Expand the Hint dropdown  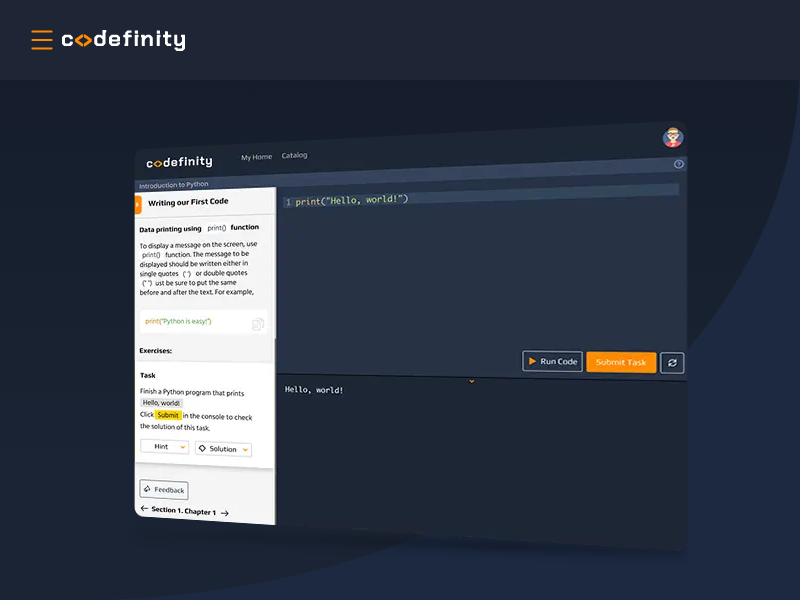point(165,447)
